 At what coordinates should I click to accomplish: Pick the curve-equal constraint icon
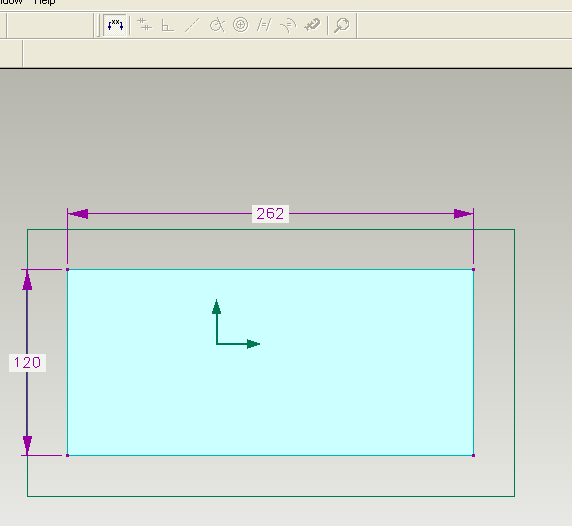pyautogui.click(x=288, y=26)
